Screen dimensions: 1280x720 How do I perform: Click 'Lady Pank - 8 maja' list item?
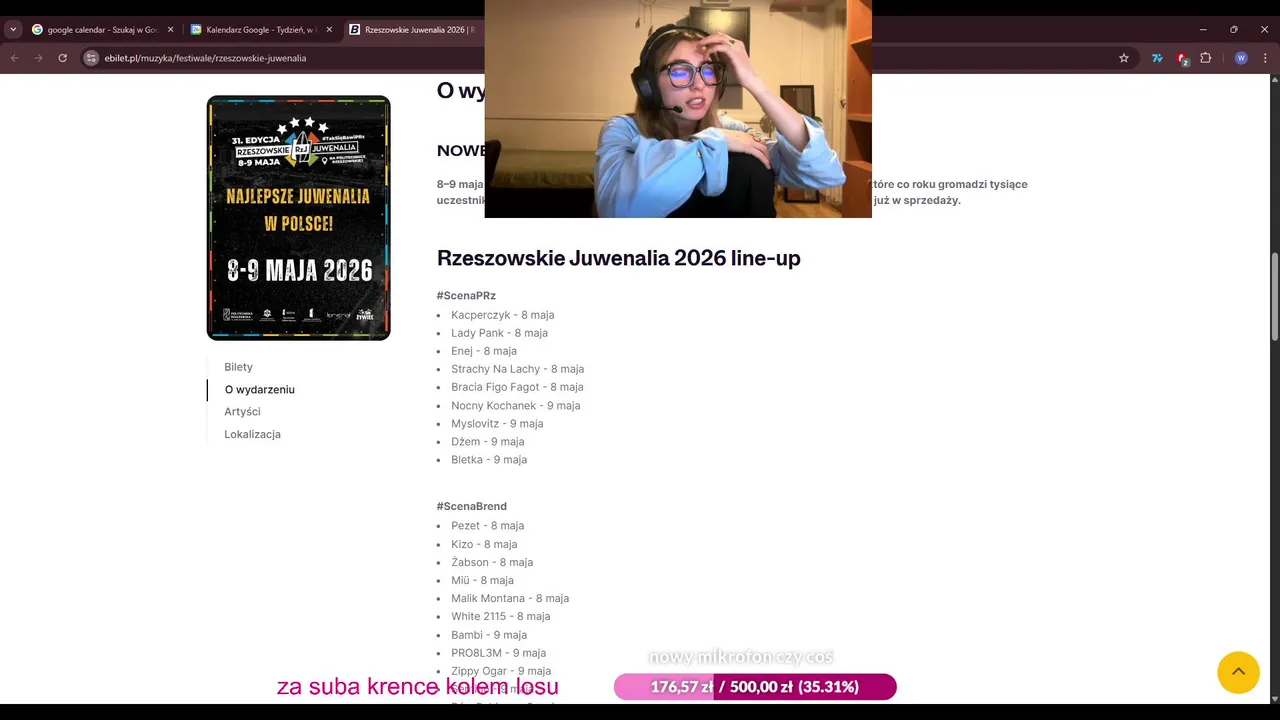tap(499, 333)
